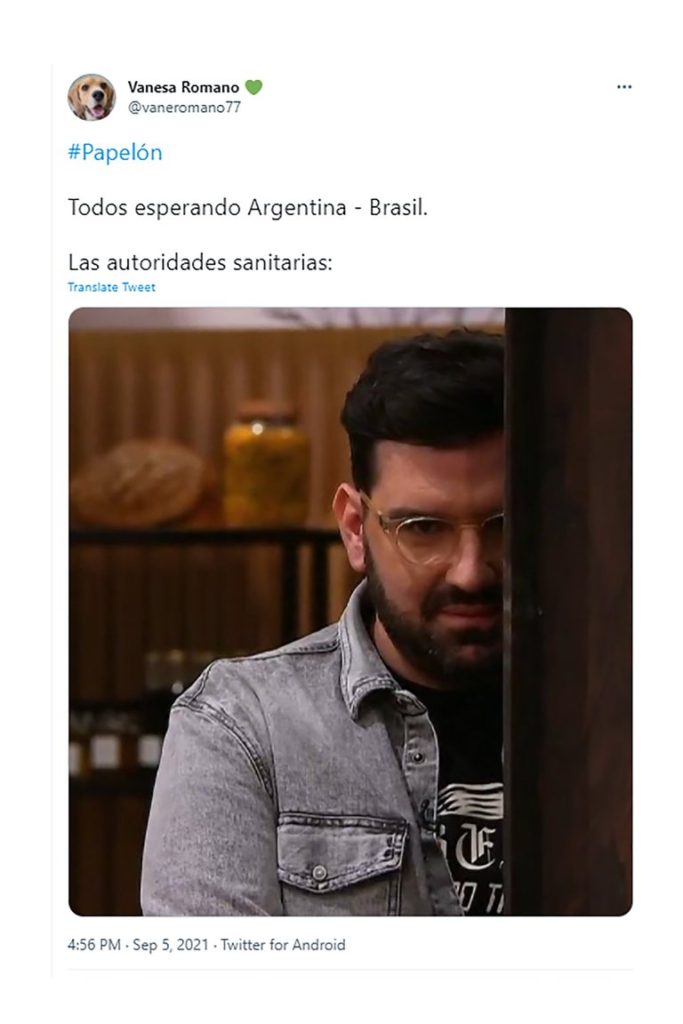The width and height of the screenshot is (683, 1024).
Task: Click Translate Tweet
Action: [112, 287]
